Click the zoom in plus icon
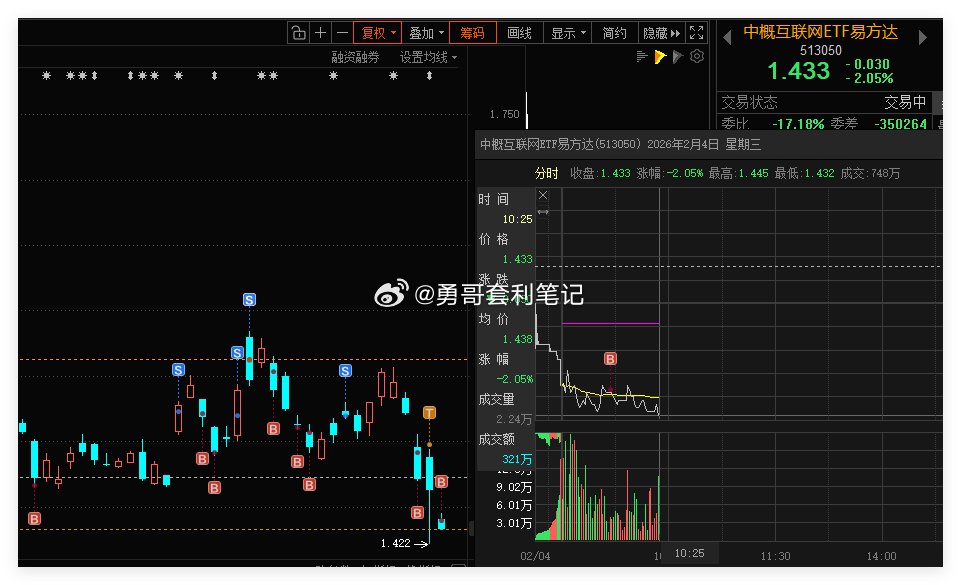The height and width of the screenshot is (585, 961). pos(319,32)
